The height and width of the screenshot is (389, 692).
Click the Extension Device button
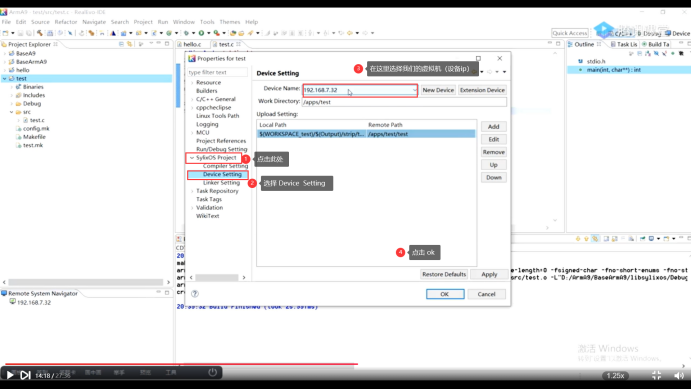pos(482,90)
